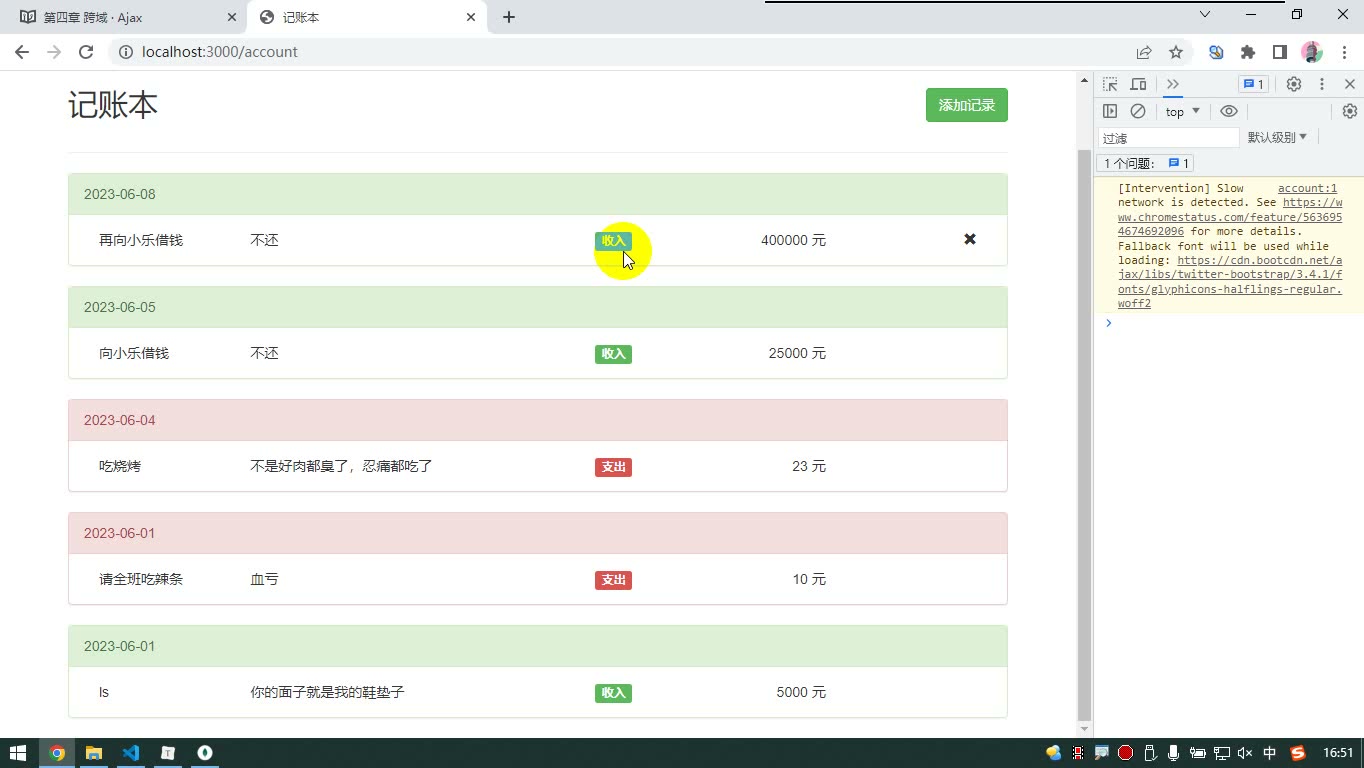Open the issues counter badge in the DevTools top bar
The width and height of the screenshot is (1364, 768).
coord(1253,84)
